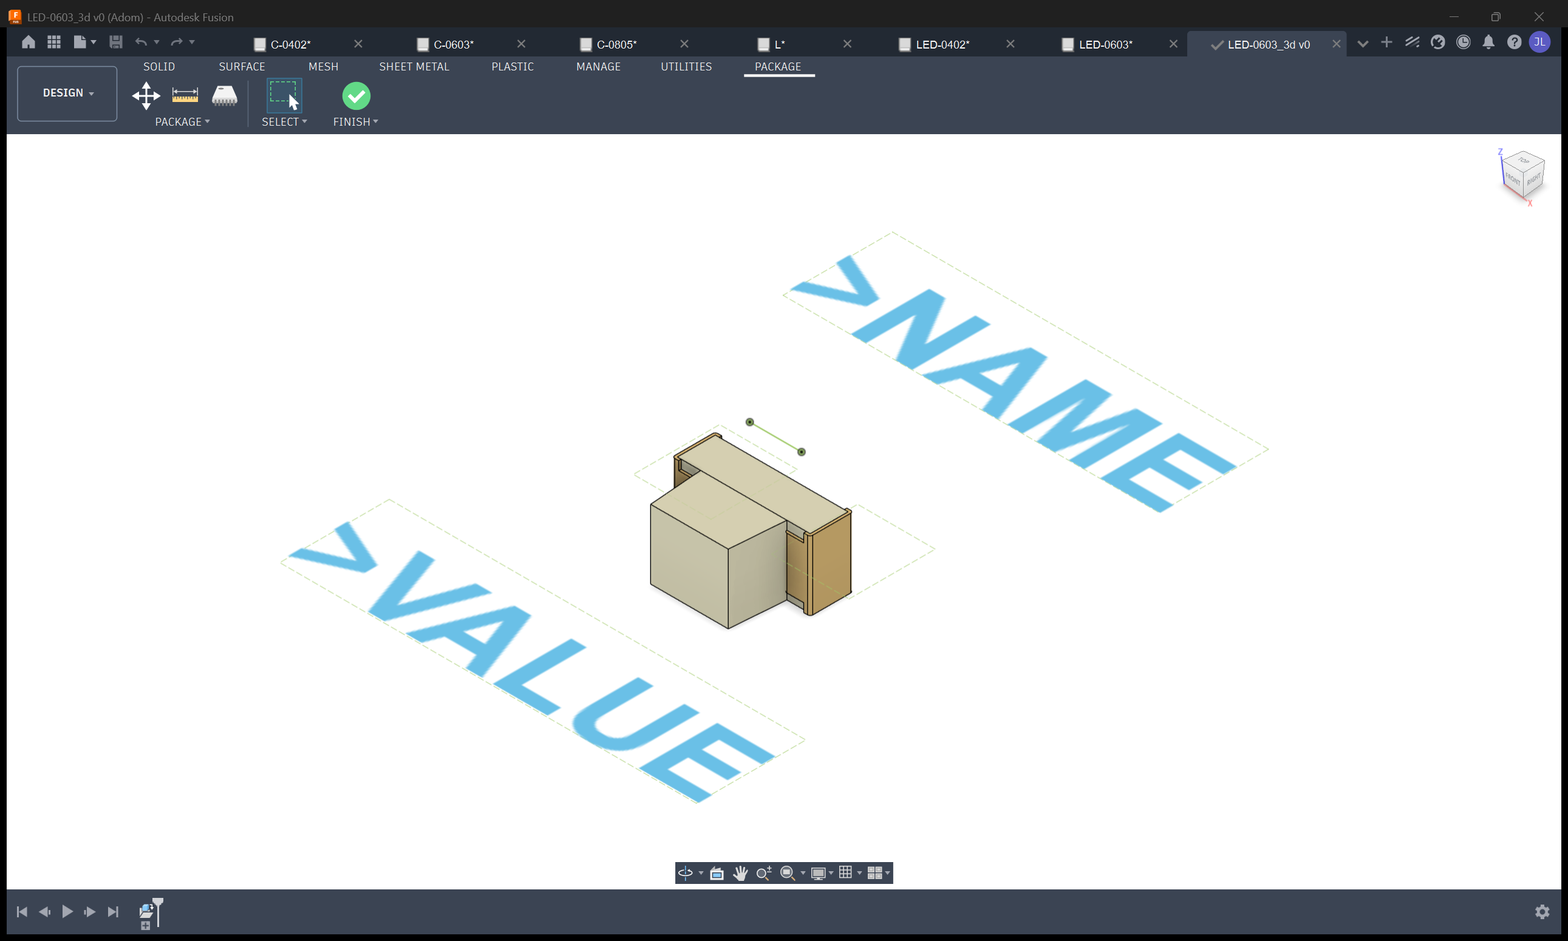Image resolution: width=1568 pixels, height=941 pixels.
Task: Expand the FINISH panel dropdown
Action: (355, 122)
